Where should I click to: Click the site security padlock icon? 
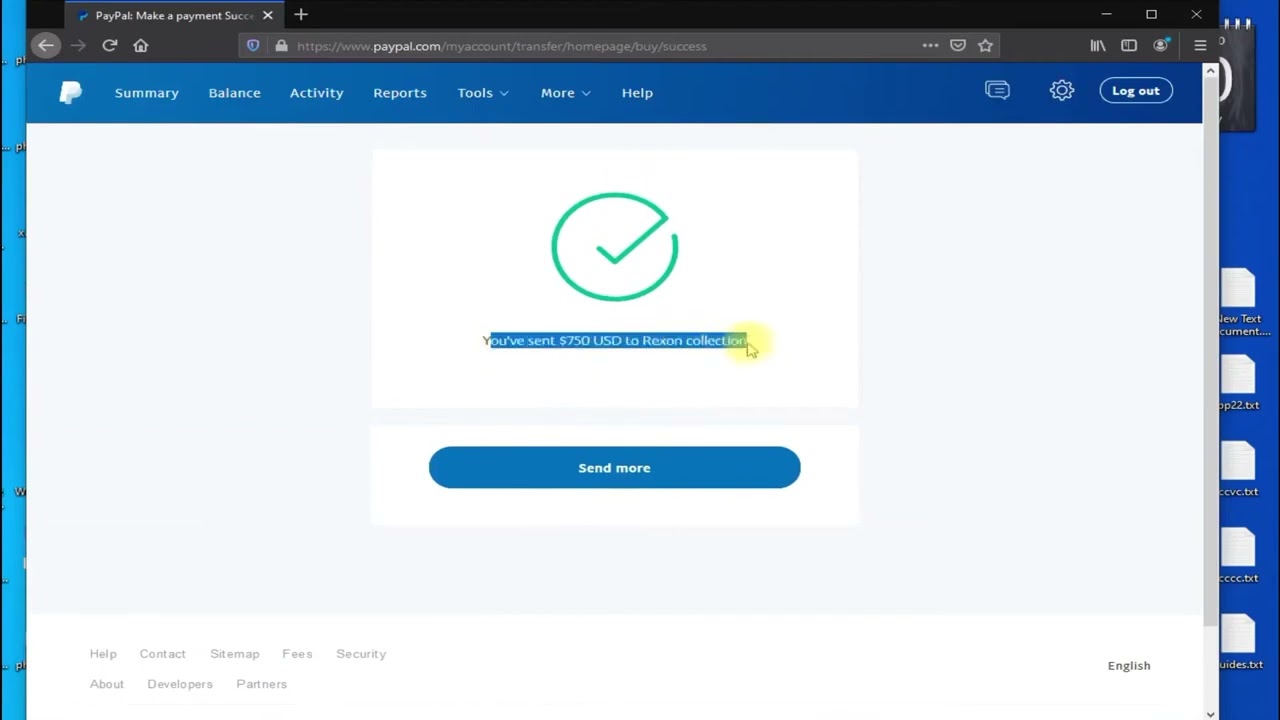click(x=281, y=45)
